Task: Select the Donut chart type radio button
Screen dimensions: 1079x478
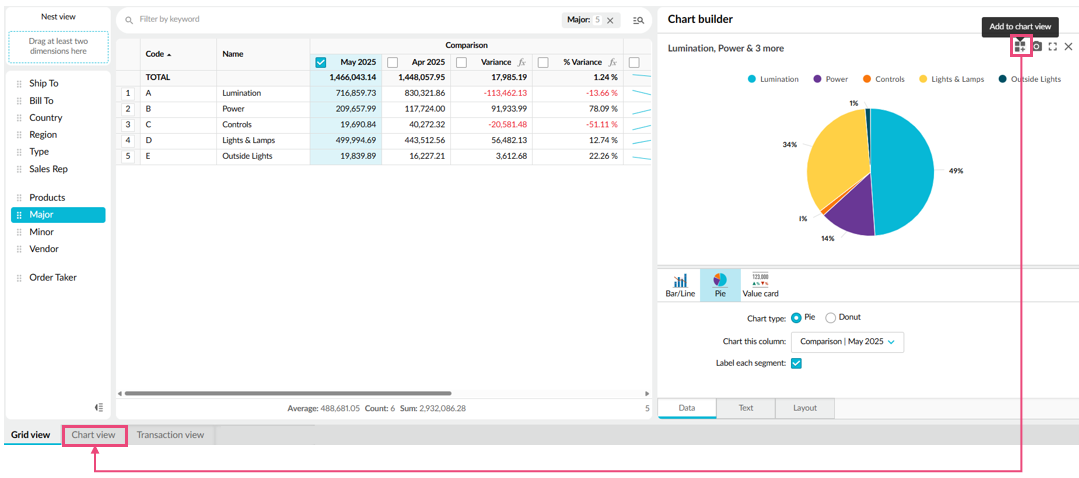Action: (830, 317)
